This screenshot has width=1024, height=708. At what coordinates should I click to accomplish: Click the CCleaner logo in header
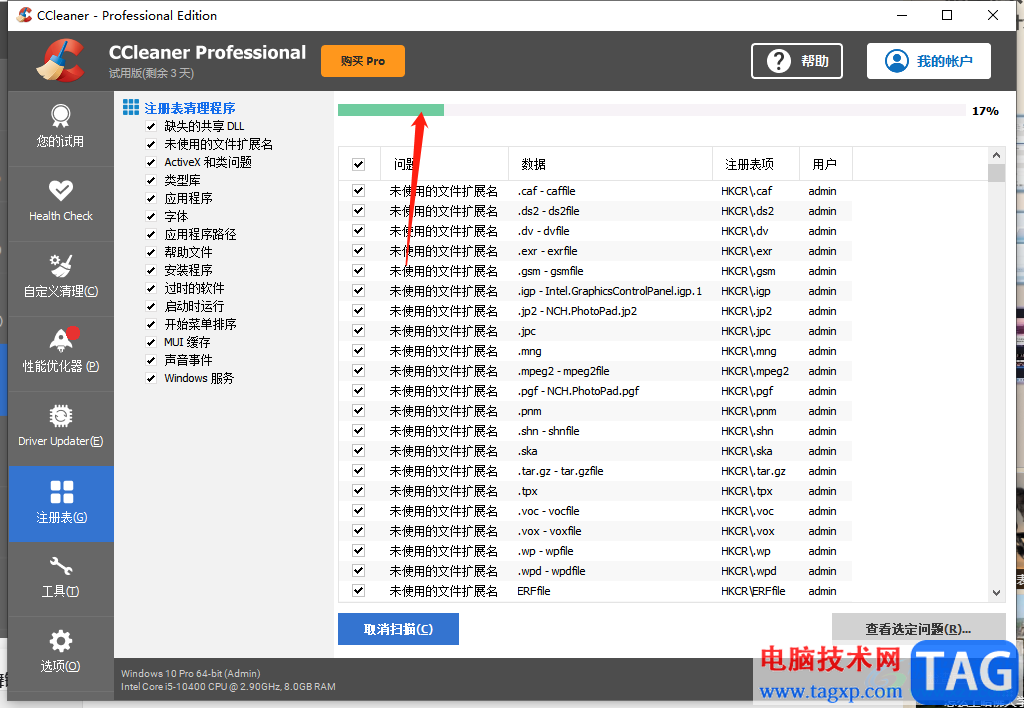[60, 61]
